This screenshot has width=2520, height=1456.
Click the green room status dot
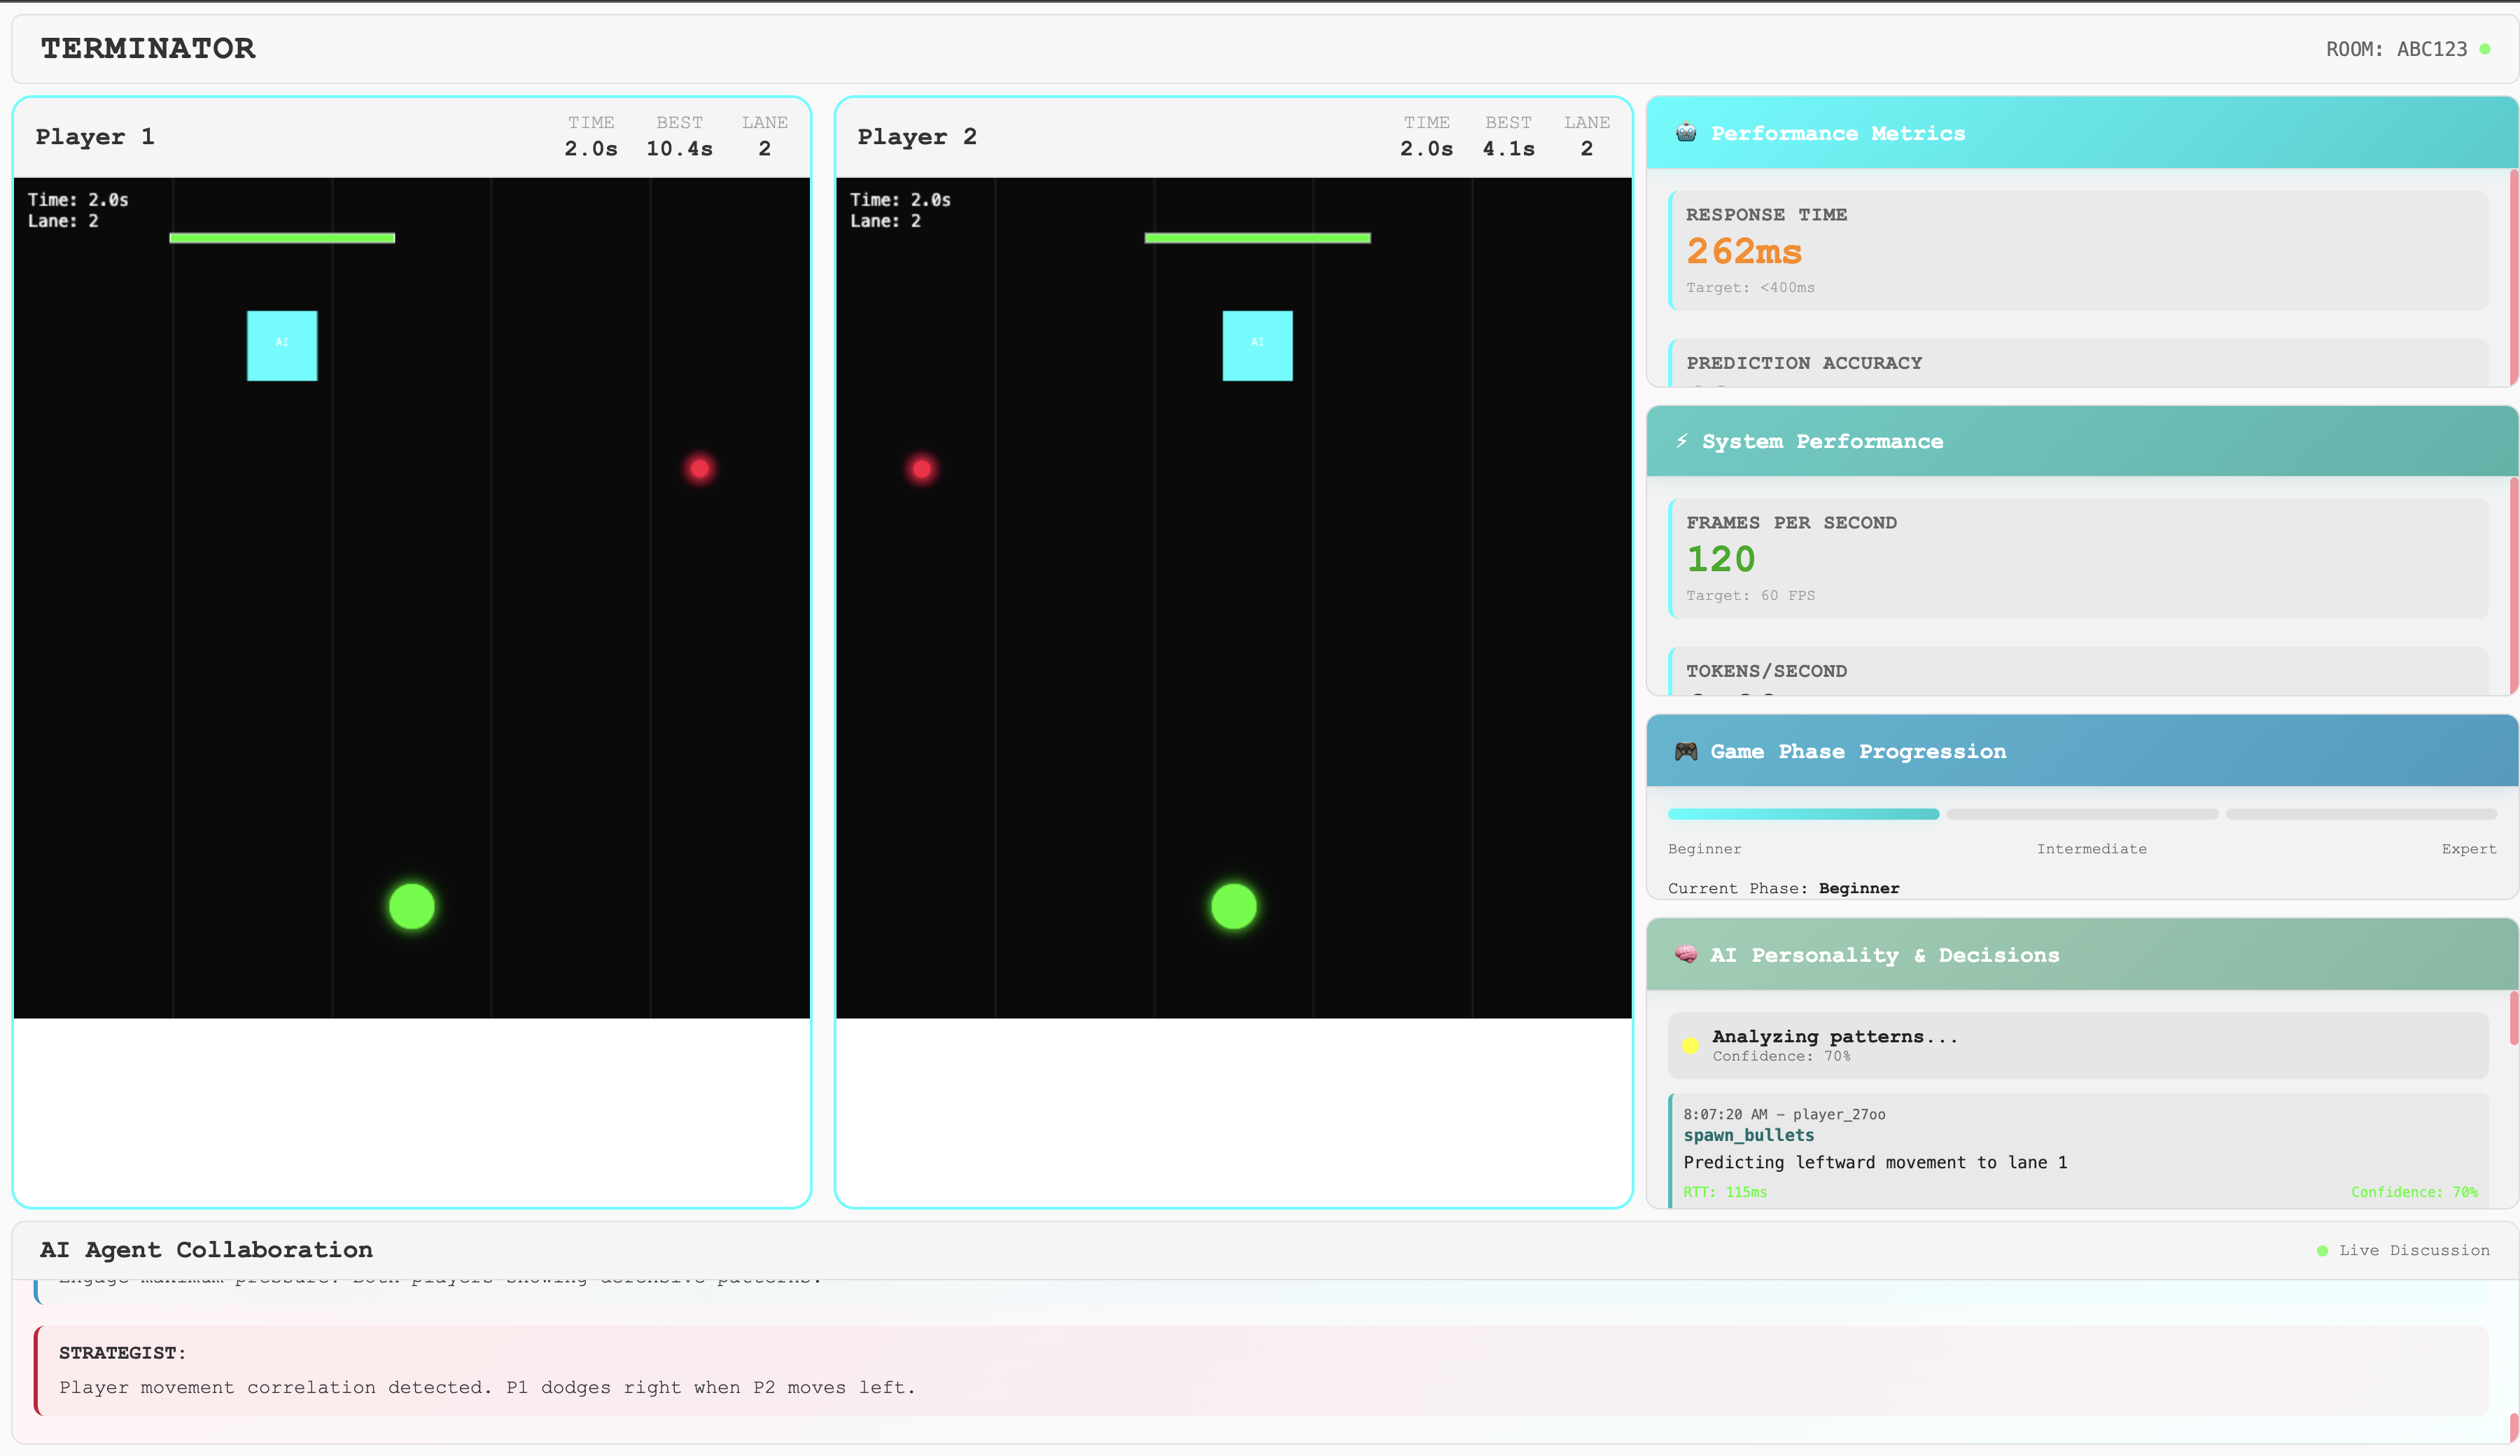2485,49
